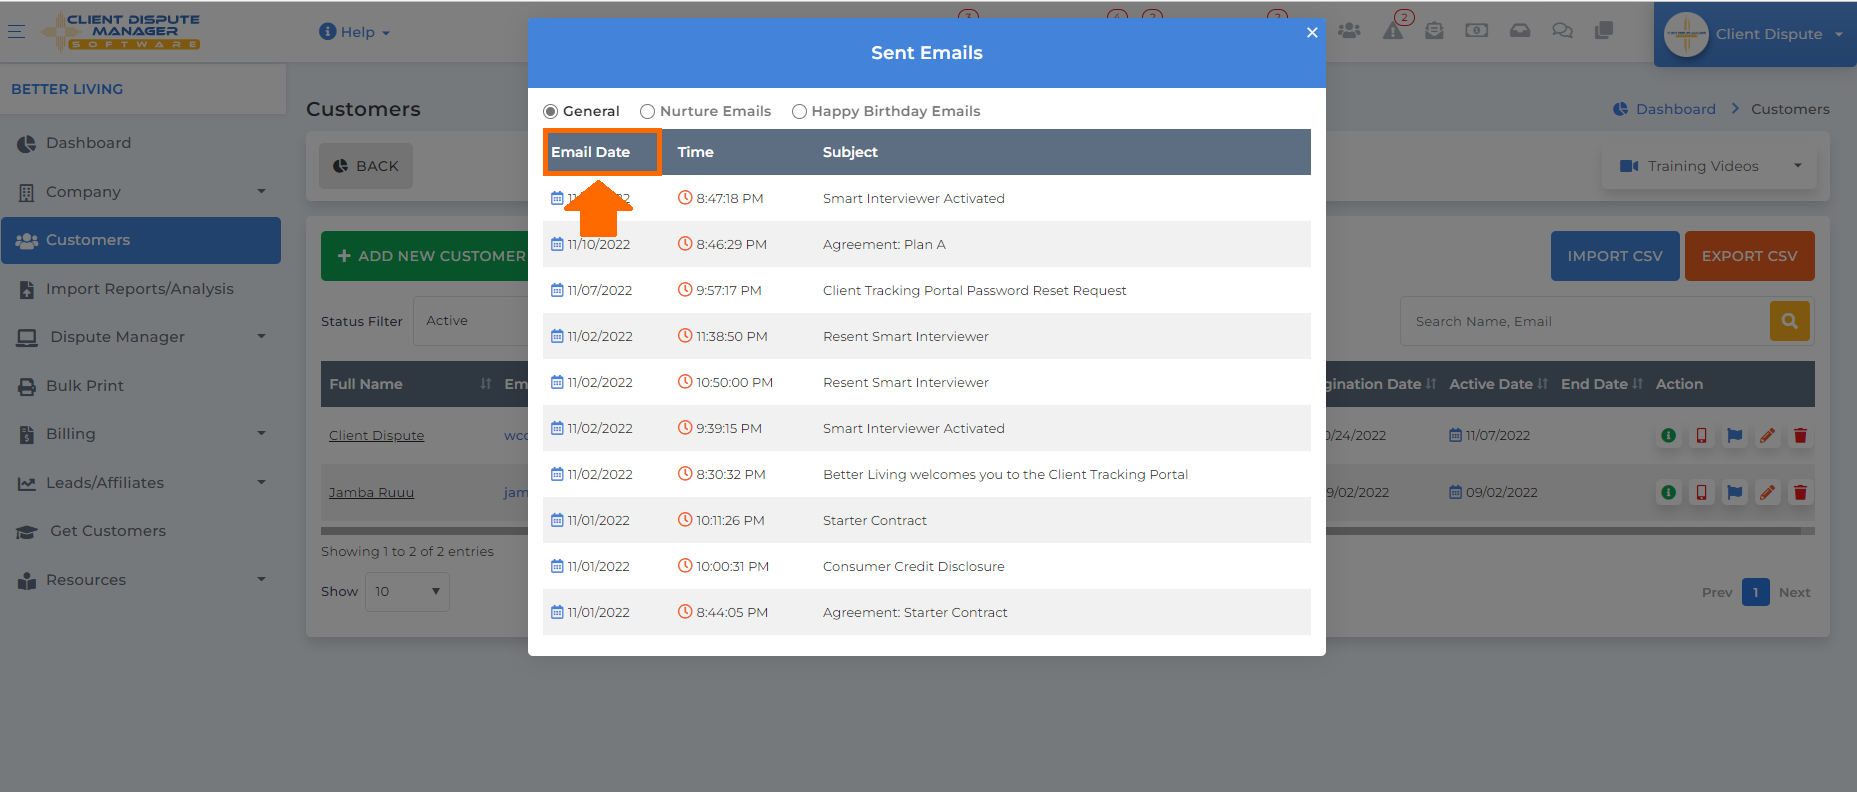The width and height of the screenshot is (1857, 792).
Task: Click the Subject column header
Action: [850, 152]
